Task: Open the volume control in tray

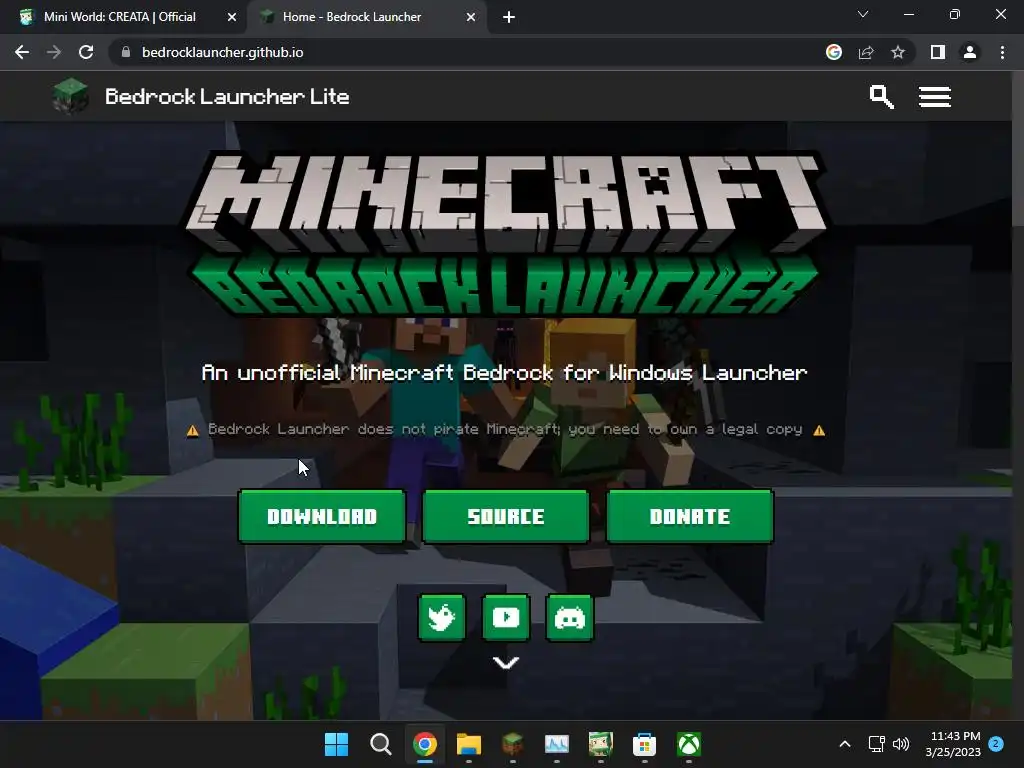Action: coord(901,744)
